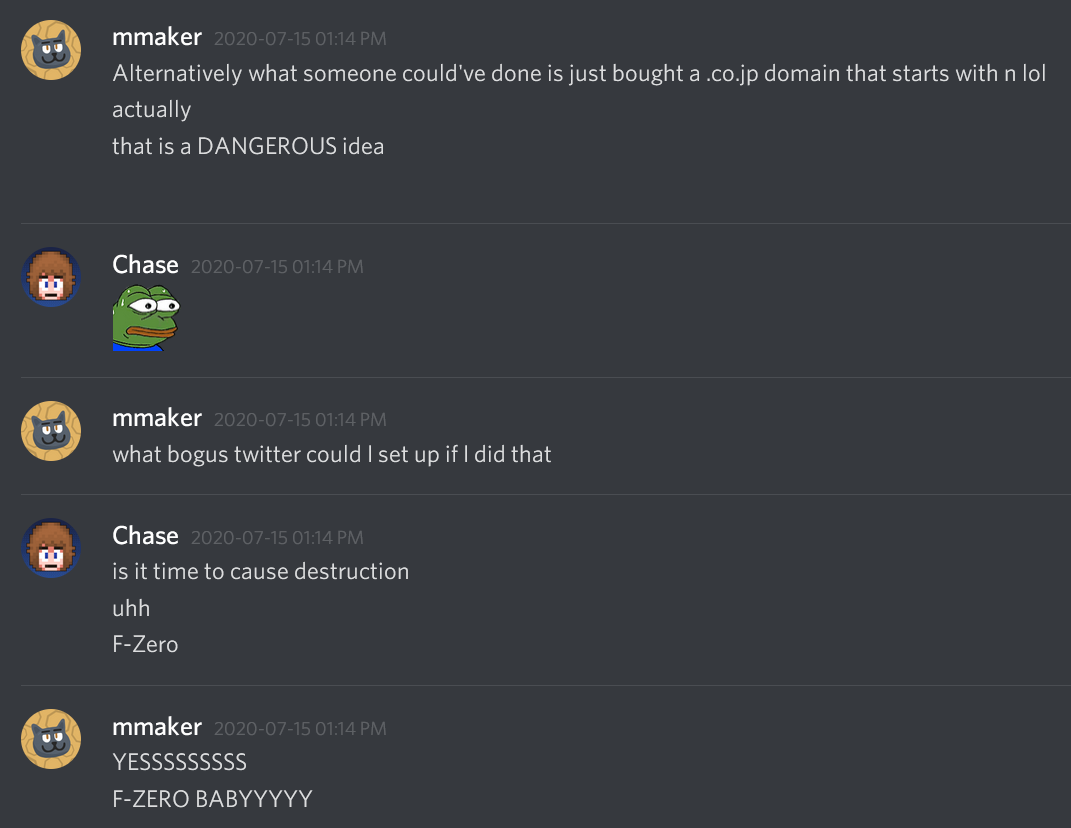Image resolution: width=1071 pixels, height=828 pixels.
Task: Open mmaker's avatar beside the YESSSSSSSSS message
Action: (51, 739)
